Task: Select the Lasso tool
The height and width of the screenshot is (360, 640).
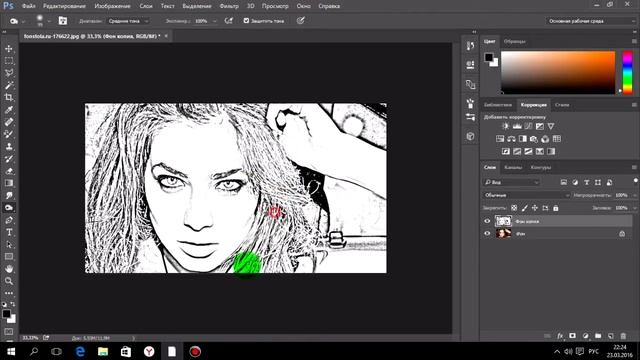Action: click(x=9, y=73)
